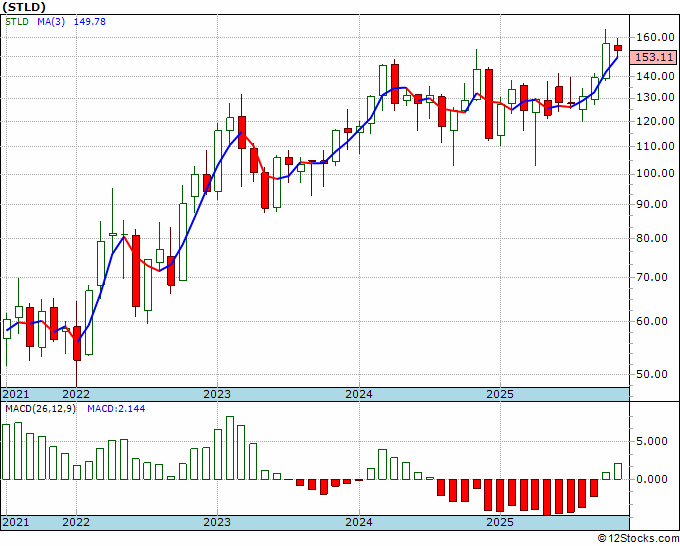
Task: Click 2022 on the price chart timeline
Action: coord(76,395)
